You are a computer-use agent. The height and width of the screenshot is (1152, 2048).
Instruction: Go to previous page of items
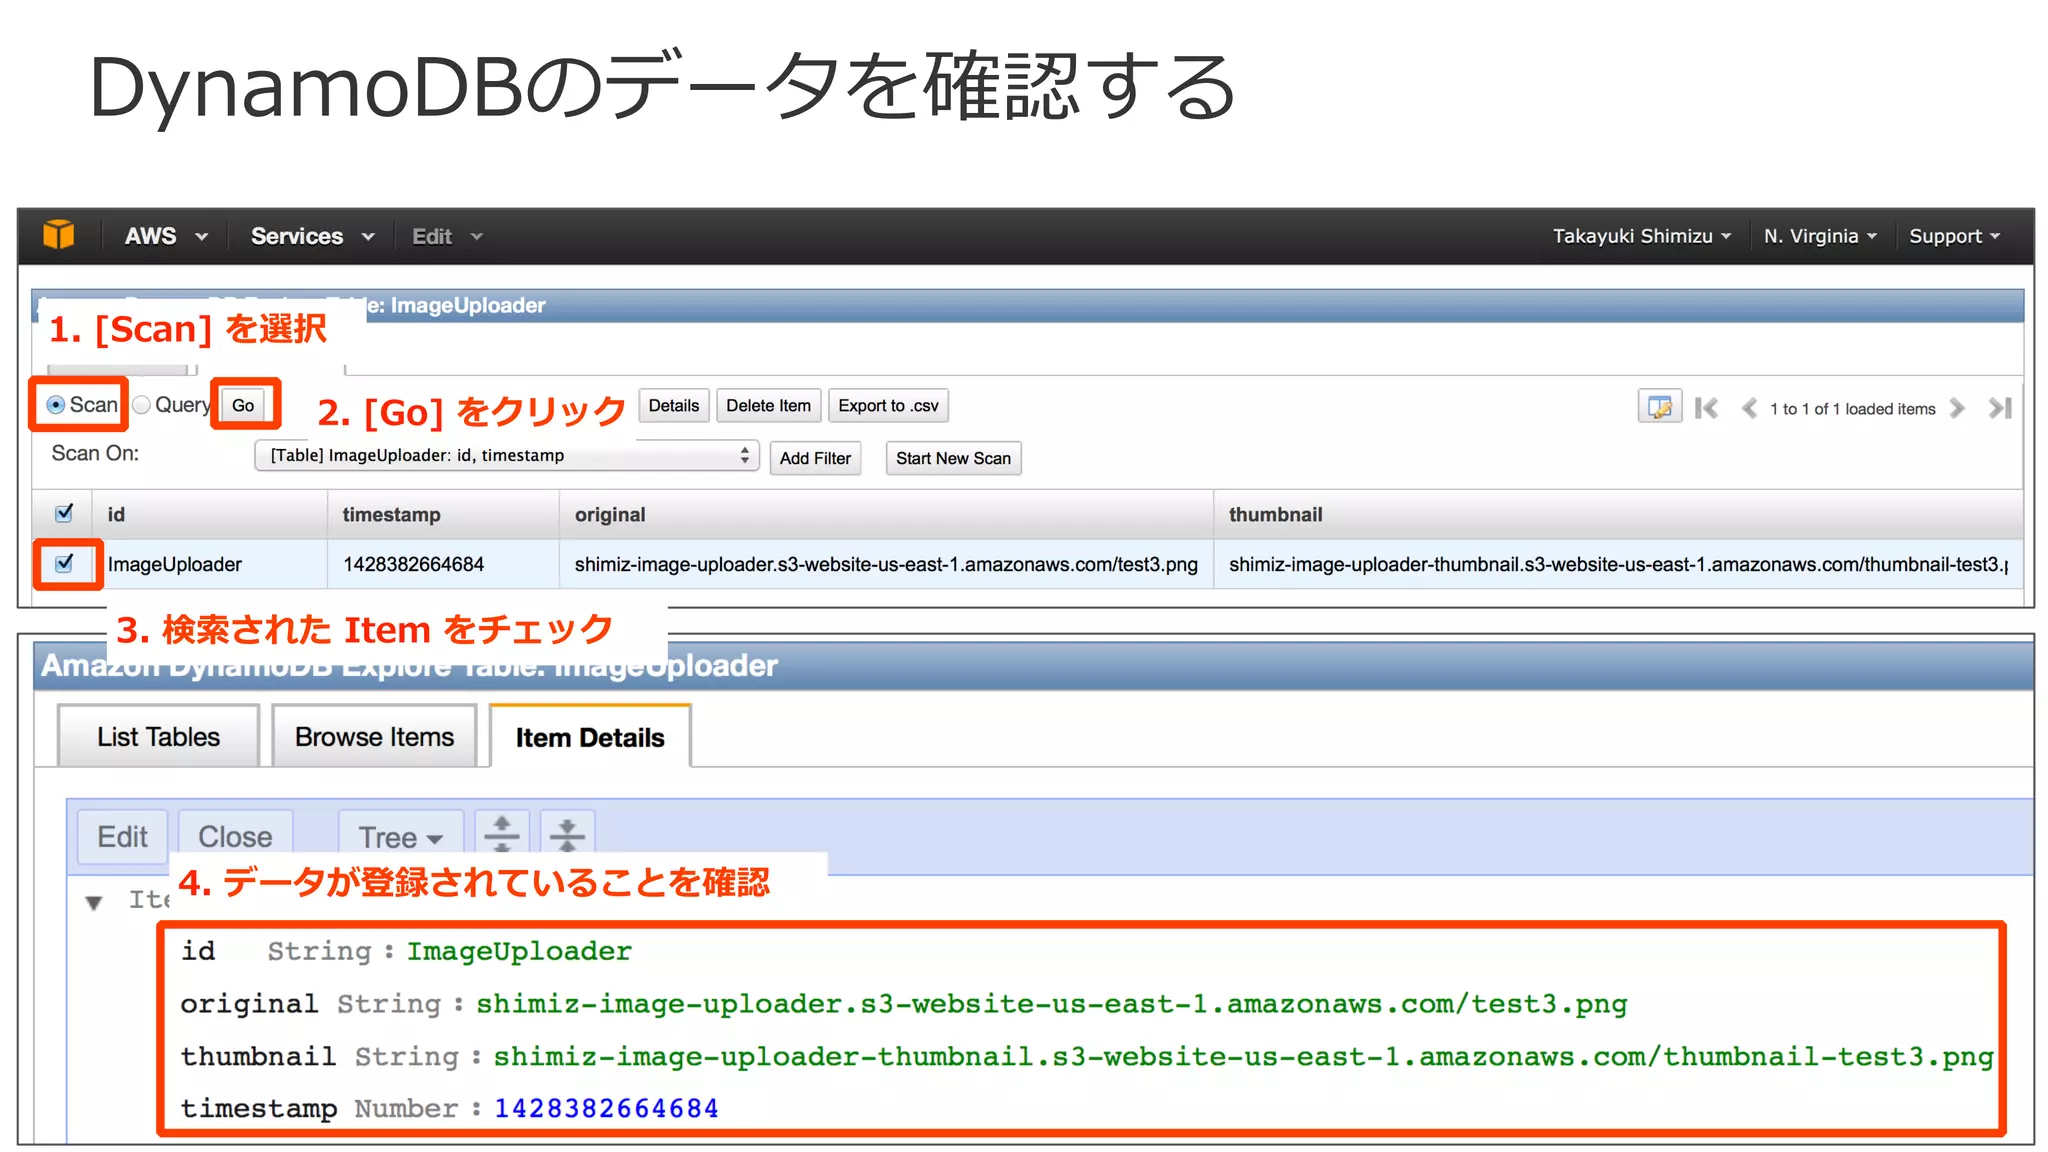[x=1749, y=408]
